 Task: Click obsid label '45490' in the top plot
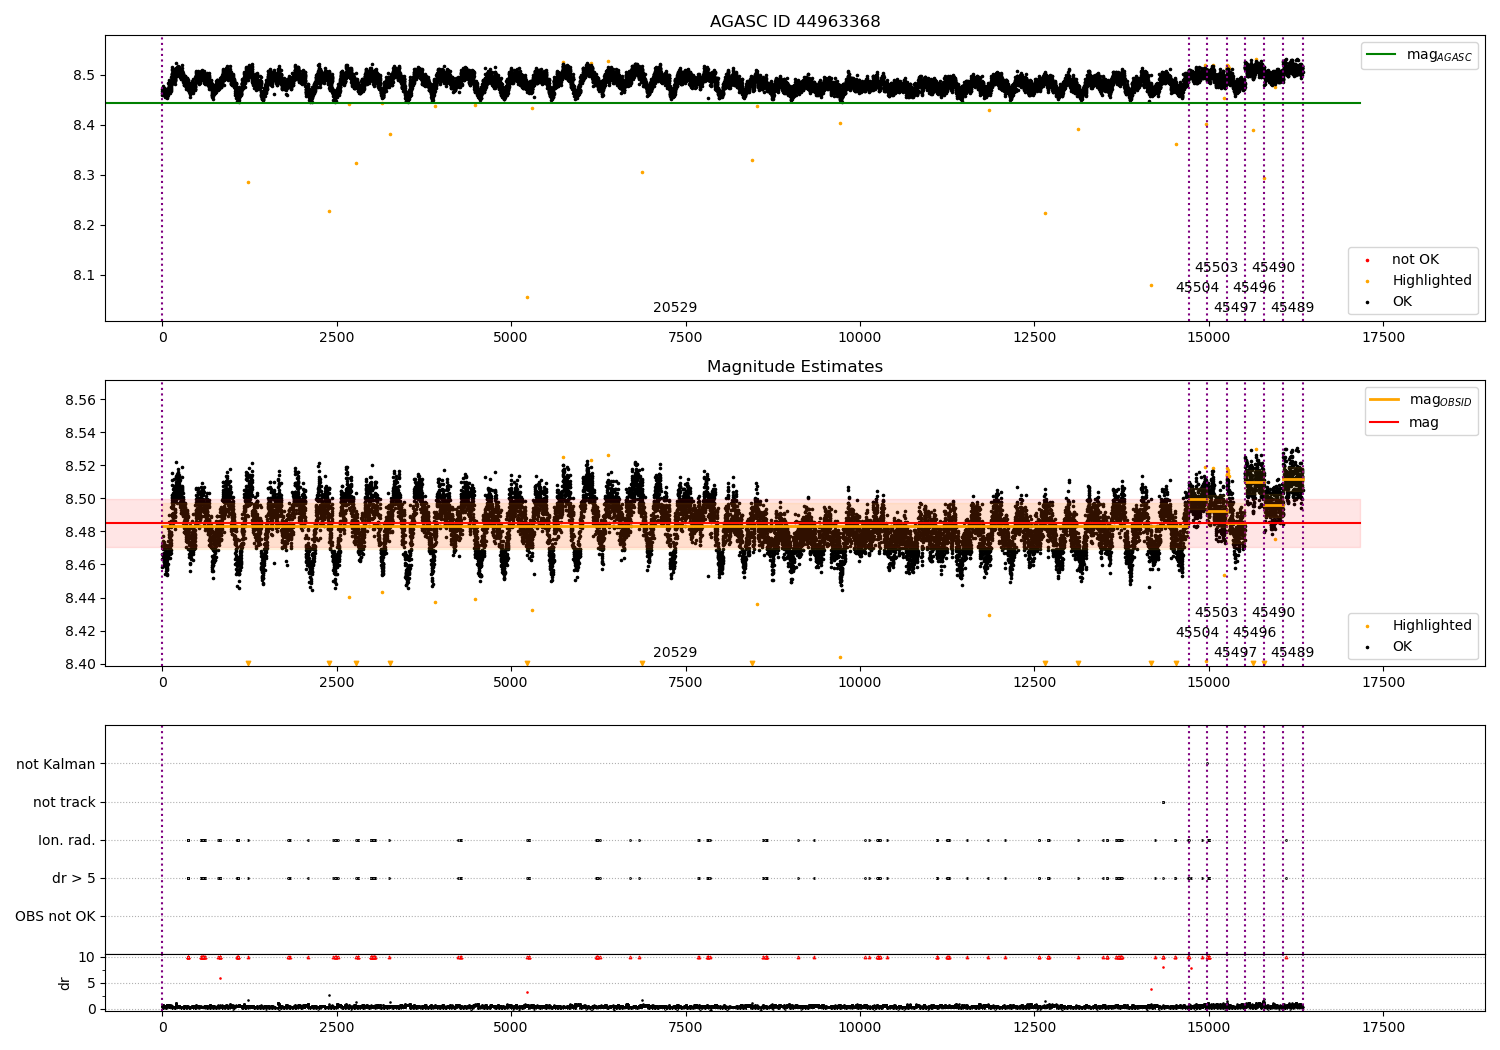(x=1273, y=267)
